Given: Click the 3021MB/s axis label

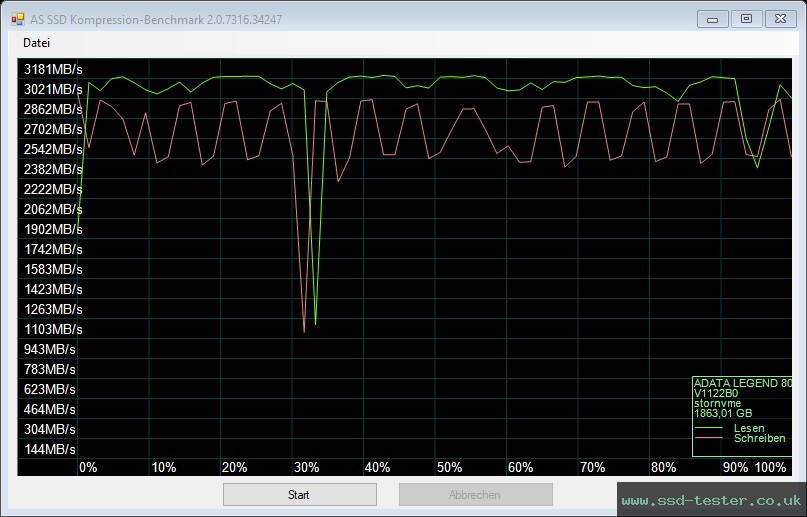Looking at the screenshot, I should coord(53,90).
